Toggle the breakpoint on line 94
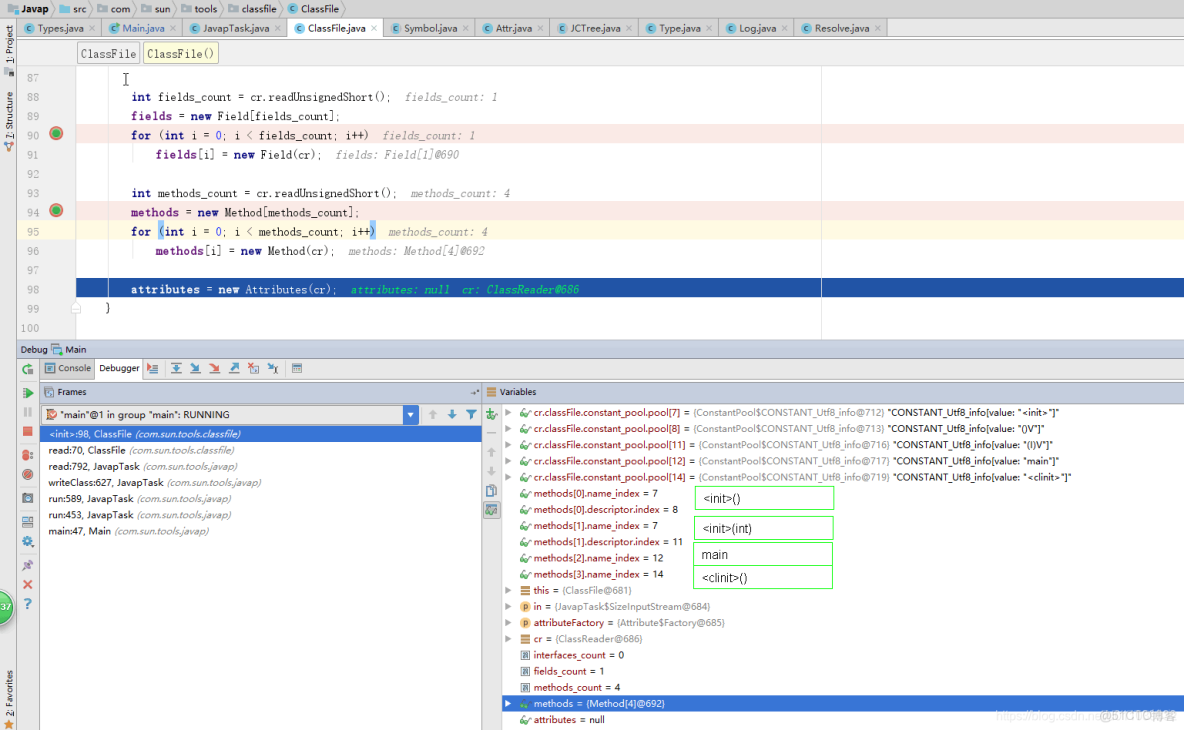 [56, 212]
